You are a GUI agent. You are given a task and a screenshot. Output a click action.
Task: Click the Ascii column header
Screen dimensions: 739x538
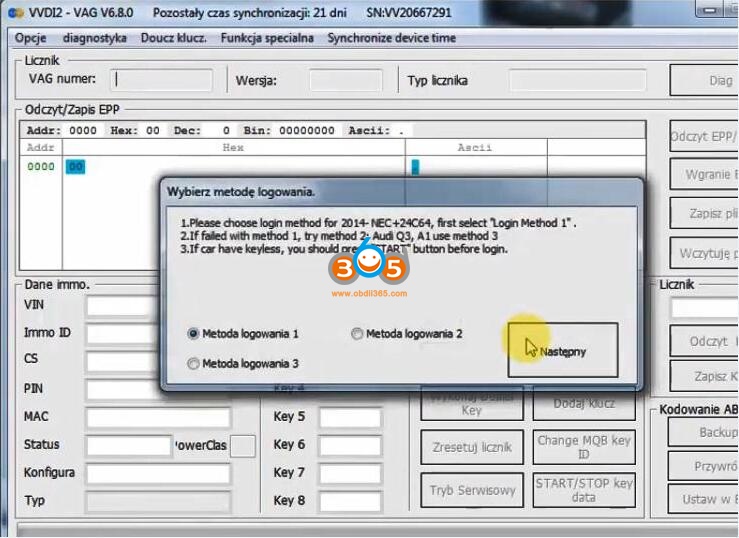point(475,147)
